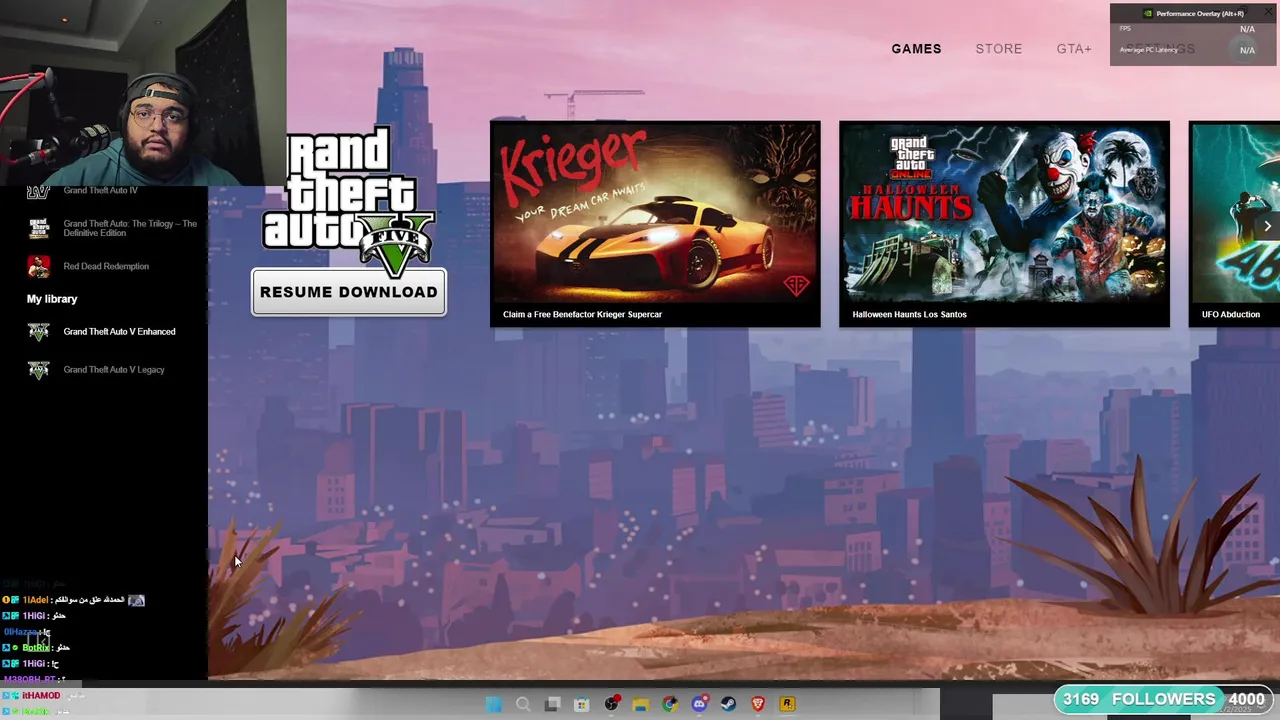Viewport: 1280px width, 720px height.
Task: Select Red Dead Redemption in sidebar
Action: [x=106, y=266]
